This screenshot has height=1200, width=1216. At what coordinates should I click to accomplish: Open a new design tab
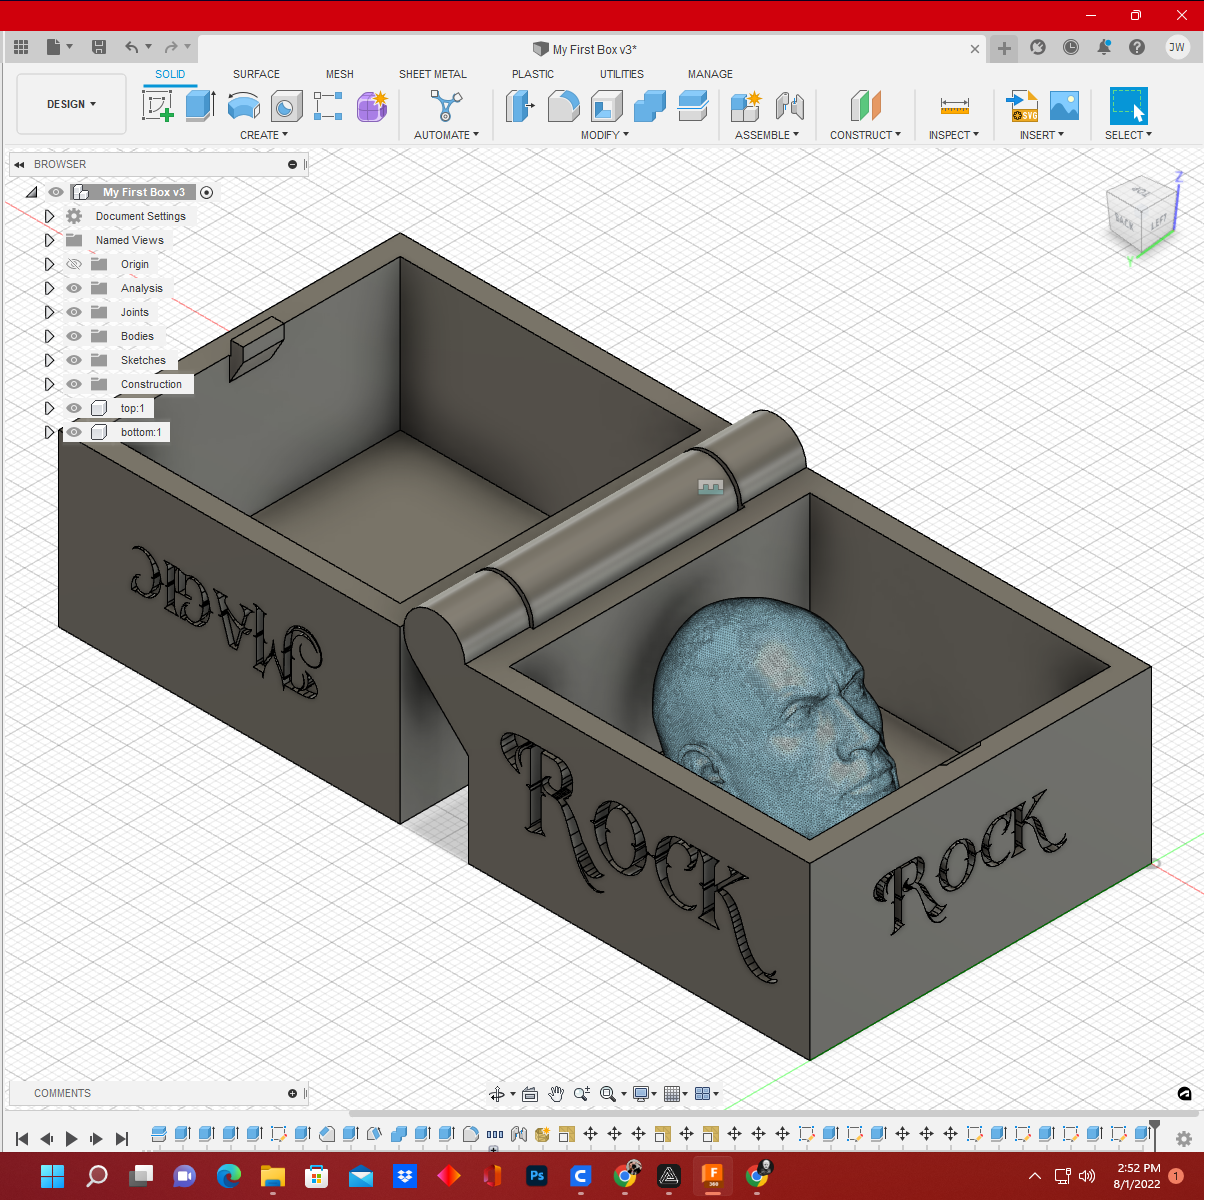coord(1004,48)
